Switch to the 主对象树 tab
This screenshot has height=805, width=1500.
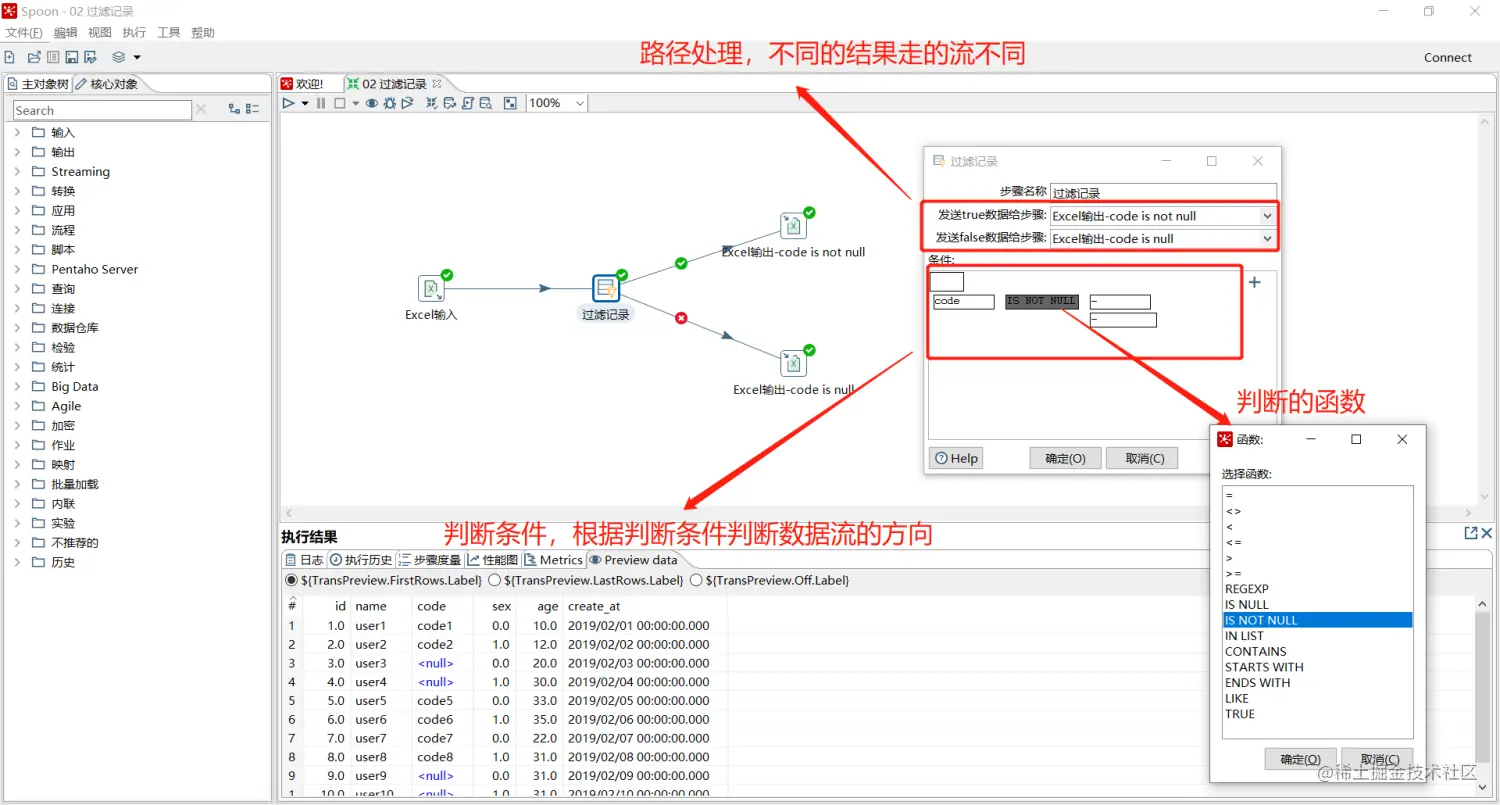[x=38, y=84]
